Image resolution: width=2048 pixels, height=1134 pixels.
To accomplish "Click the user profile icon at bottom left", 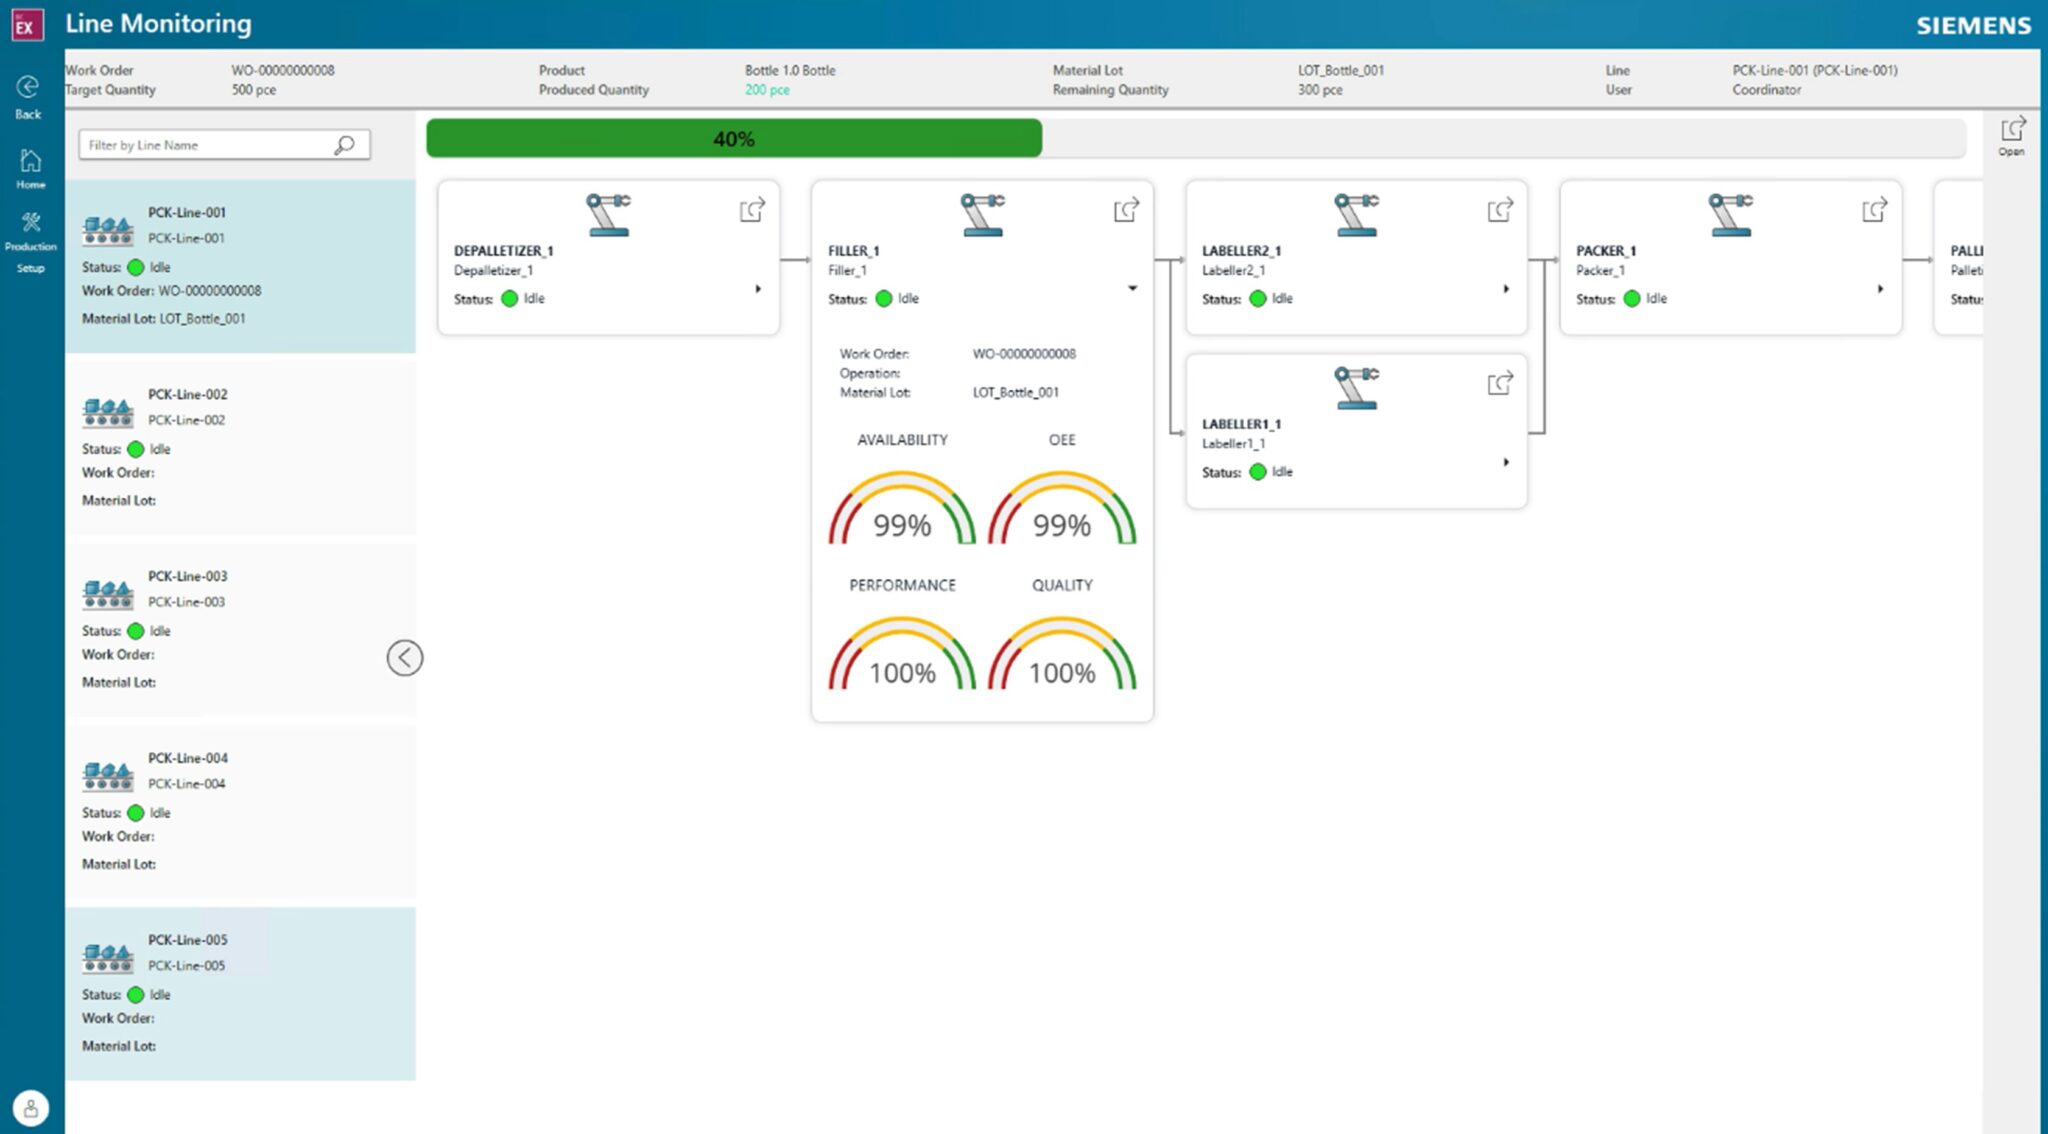I will (33, 1108).
